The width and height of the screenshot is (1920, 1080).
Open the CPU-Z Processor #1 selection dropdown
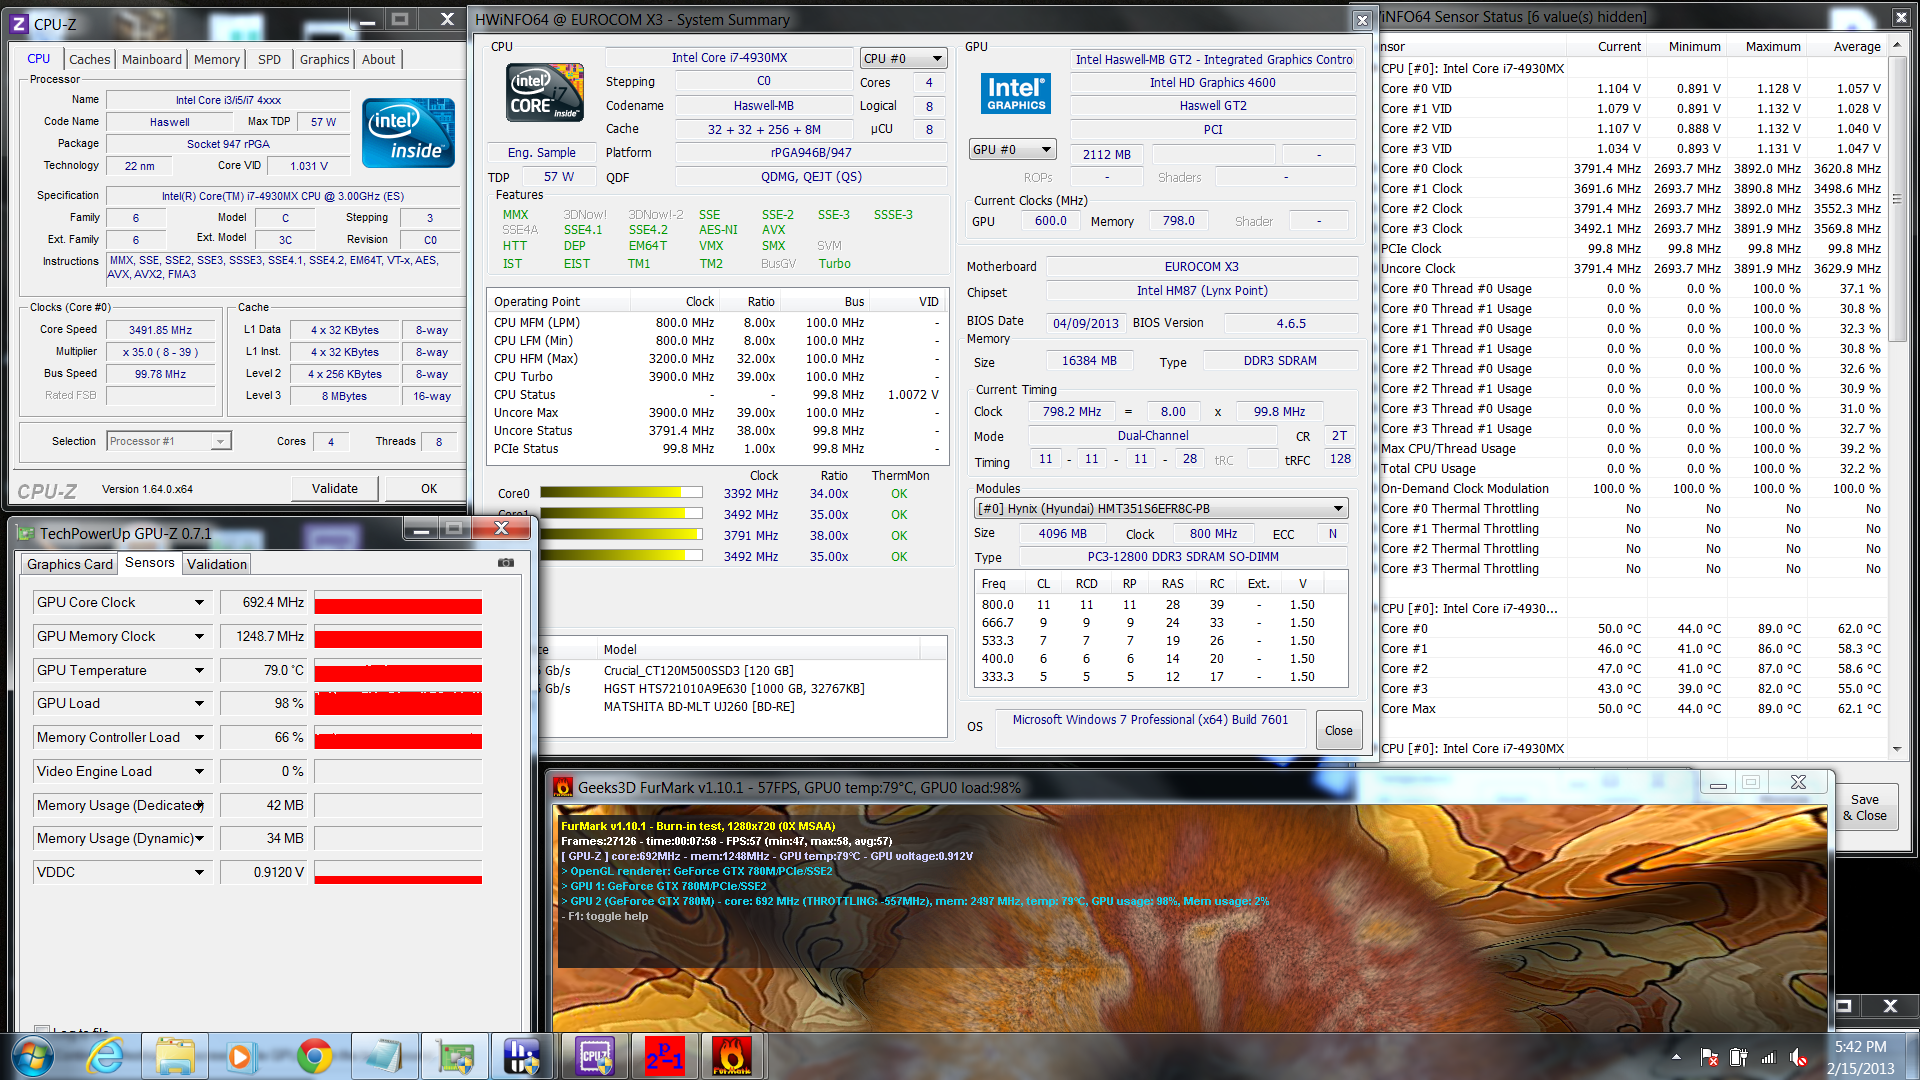(169, 441)
